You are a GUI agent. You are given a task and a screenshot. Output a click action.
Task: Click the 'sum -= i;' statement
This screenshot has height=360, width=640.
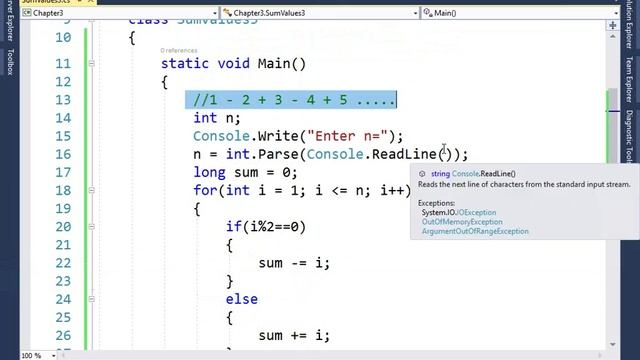point(294,263)
